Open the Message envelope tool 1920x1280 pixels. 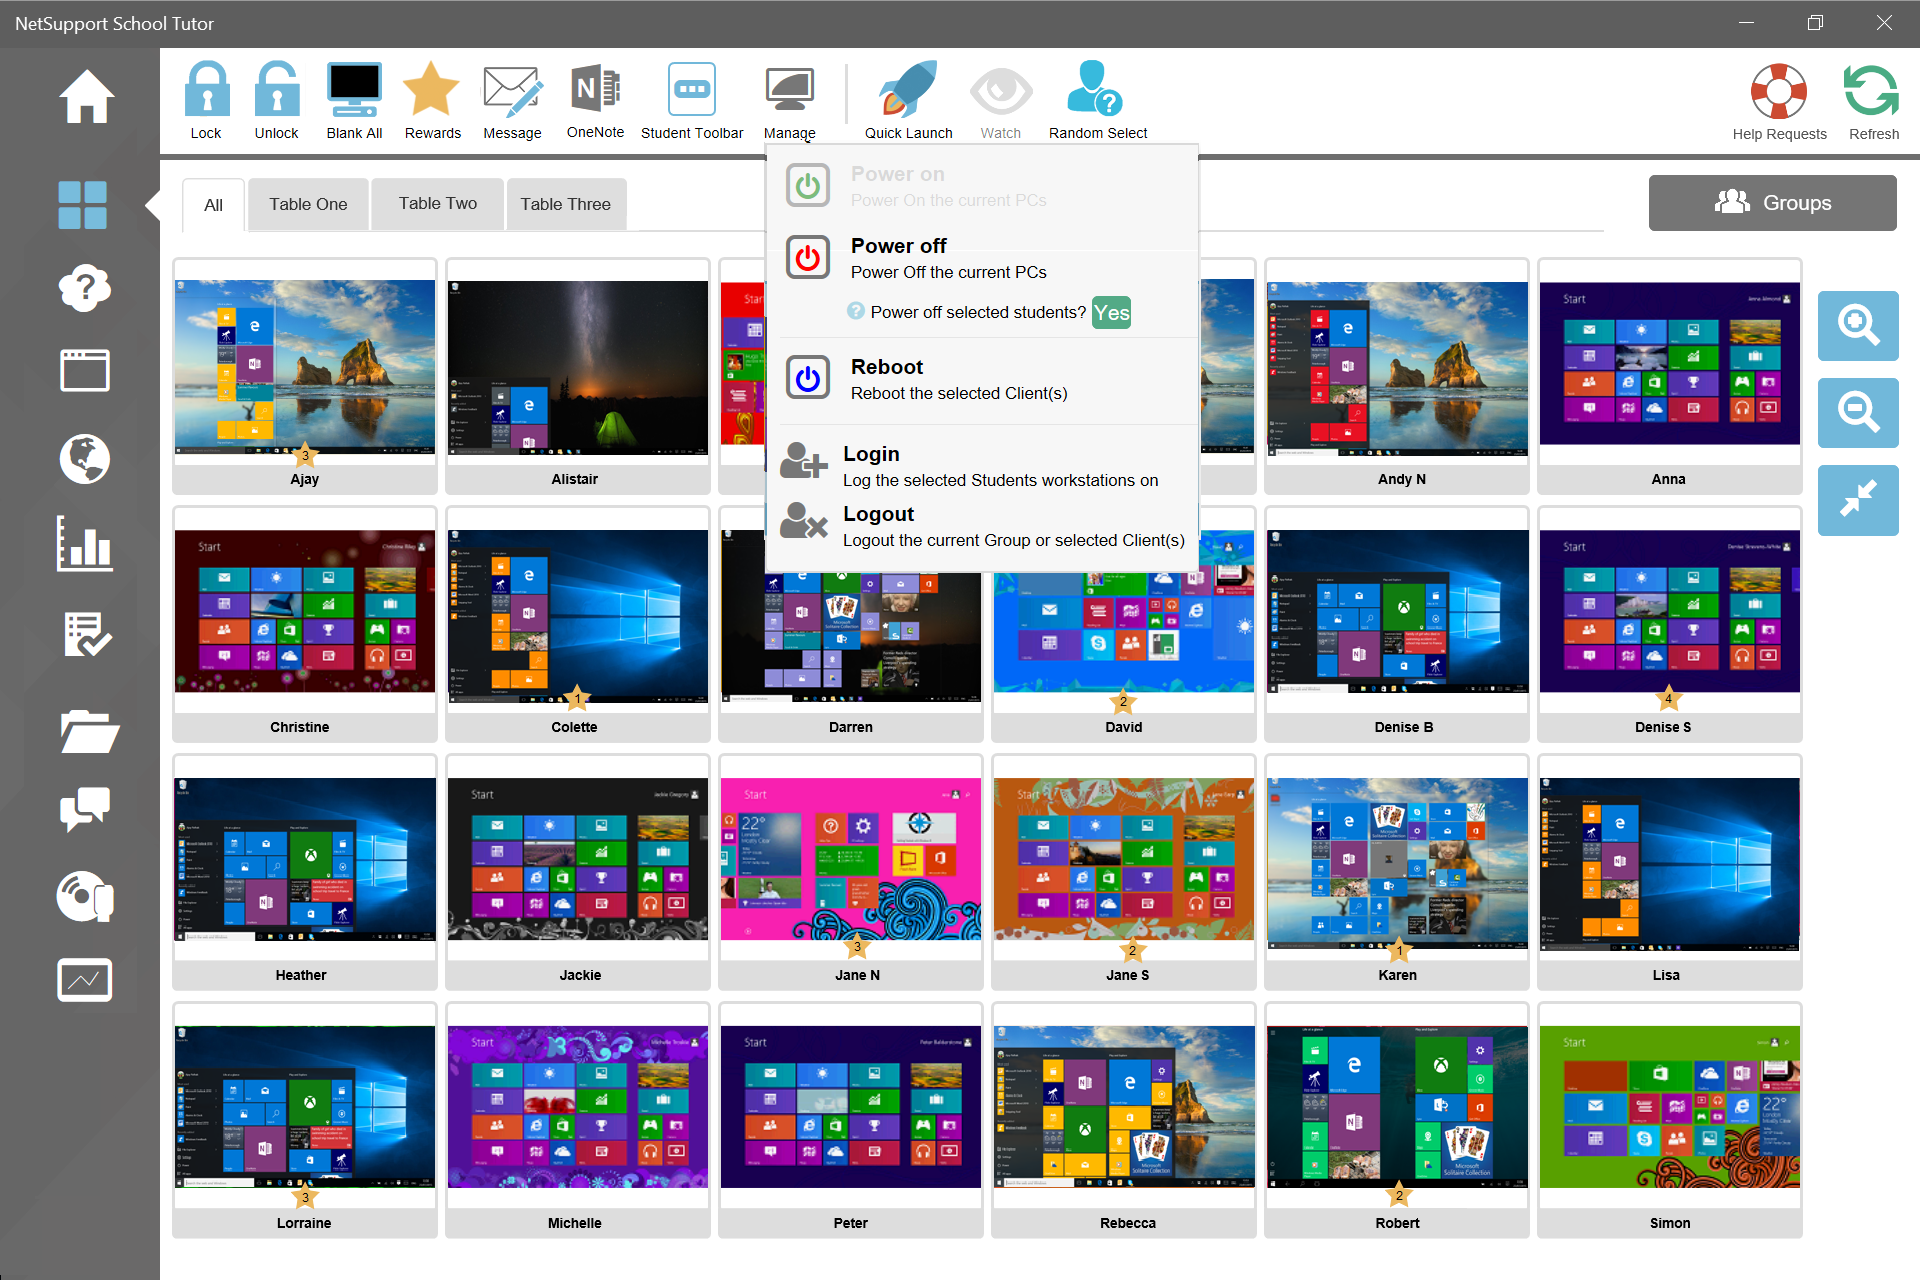pos(512,91)
